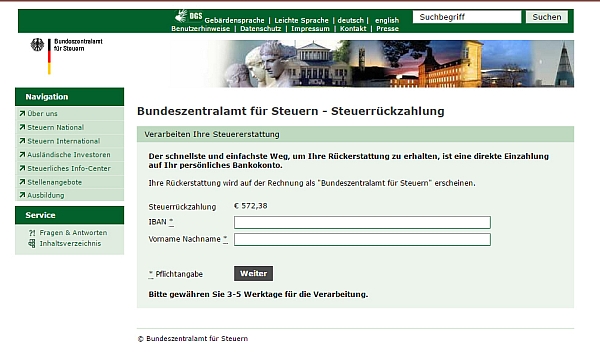Click the Service section header
Viewport: 600px width, 363px height.
coord(70,215)
